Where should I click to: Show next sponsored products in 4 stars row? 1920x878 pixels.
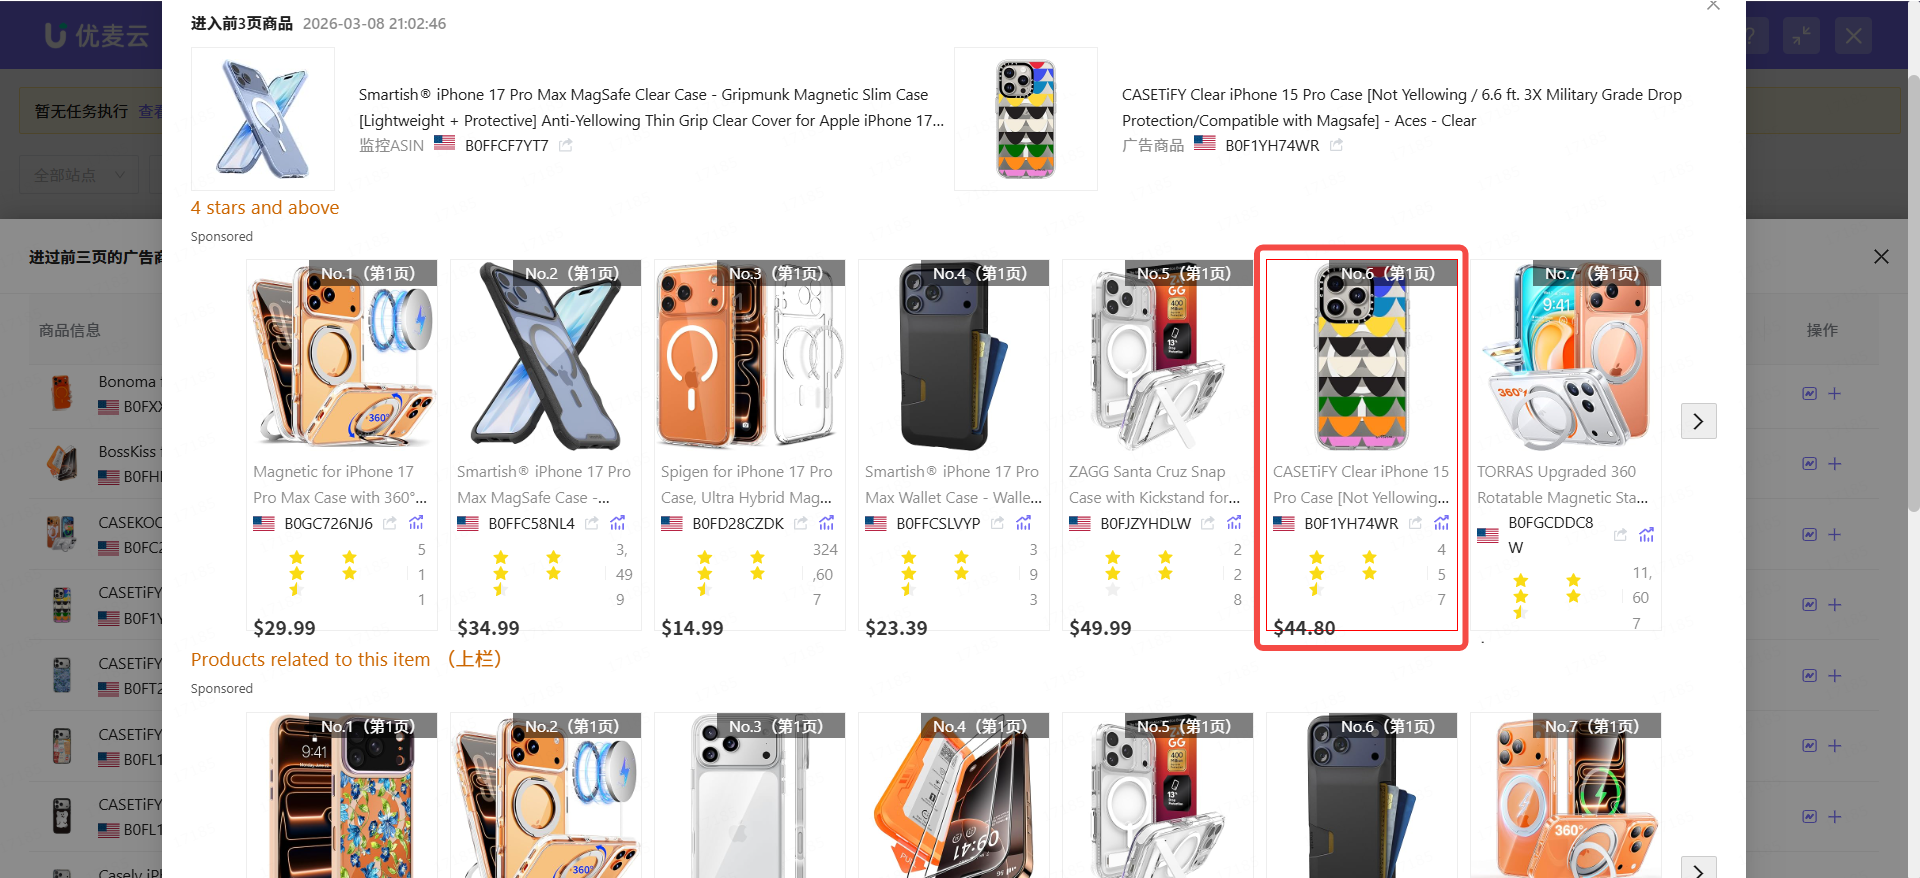coord(1698,421)
